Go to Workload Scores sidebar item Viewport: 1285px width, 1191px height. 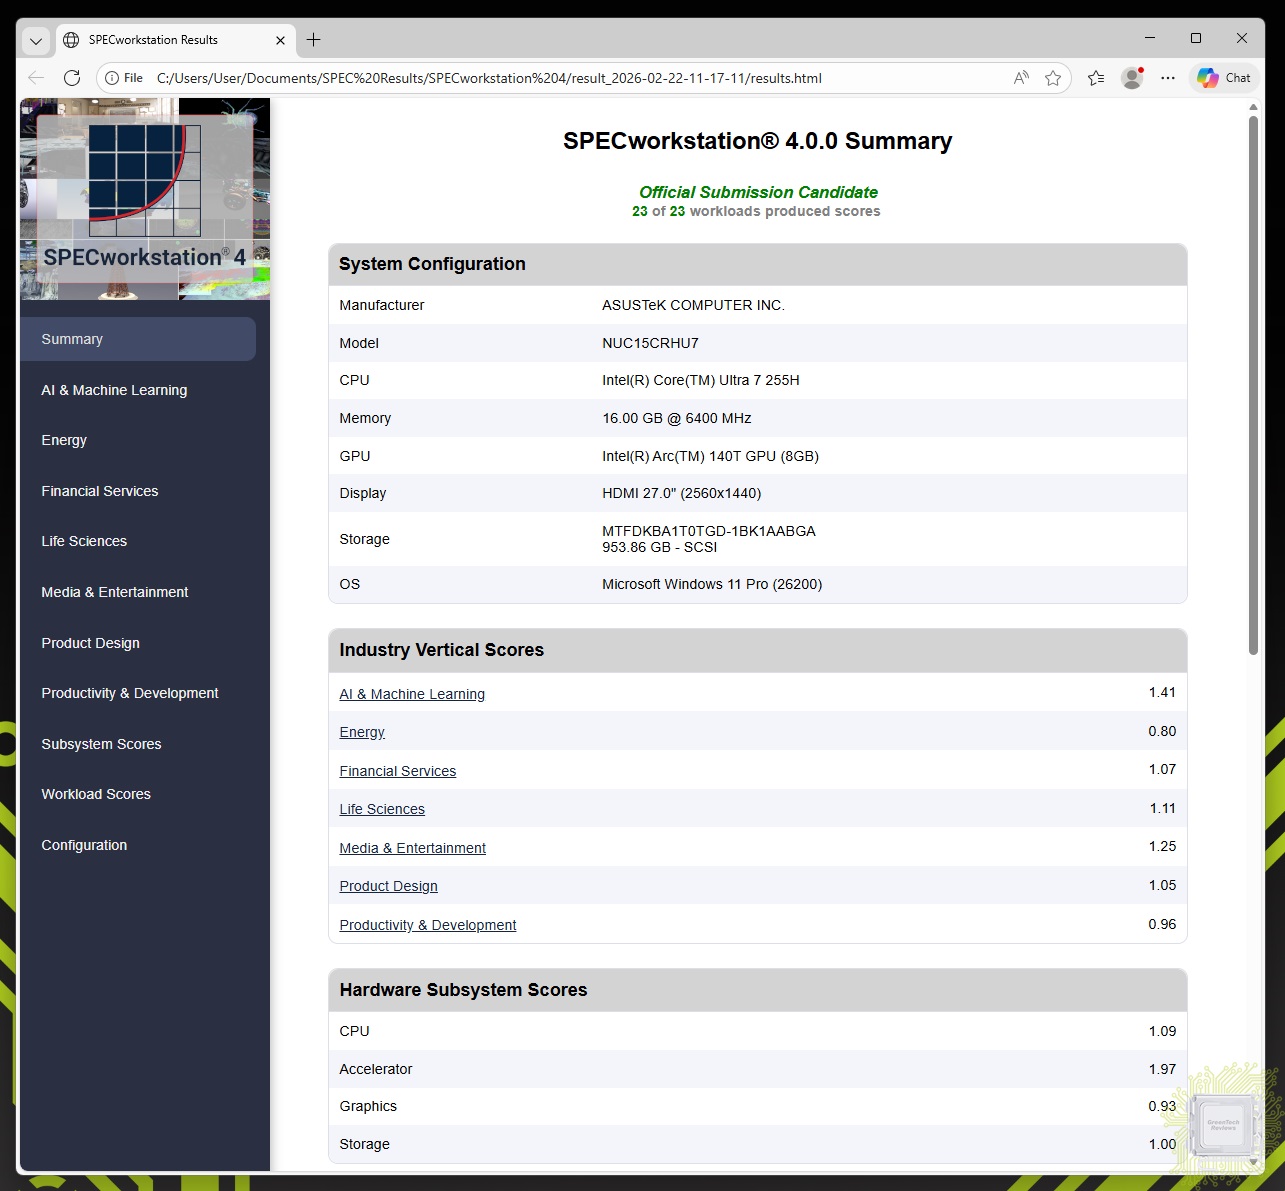tap(96, 794)
